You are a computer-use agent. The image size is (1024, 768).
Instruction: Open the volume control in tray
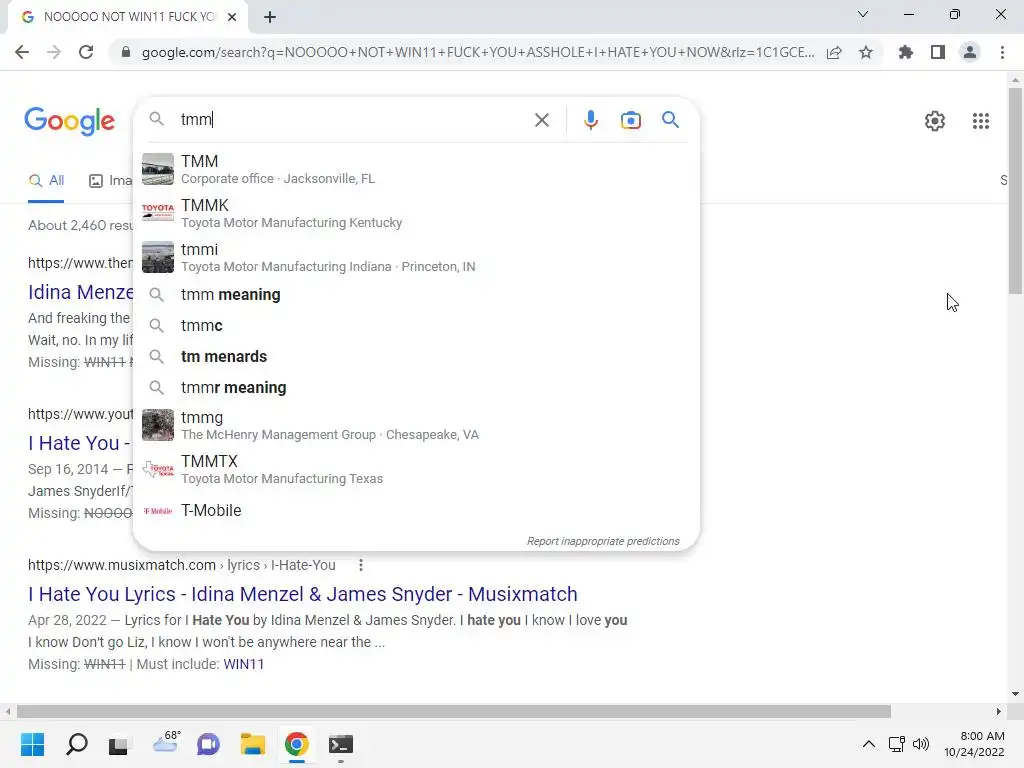click(921, 744)
